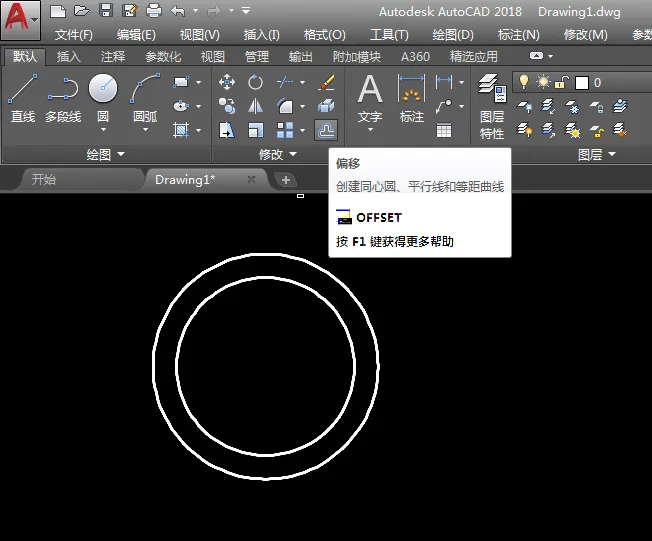Select the Trim tool icon
The image size is (652, 541).
pyautogui.click(x=285, y=82)
